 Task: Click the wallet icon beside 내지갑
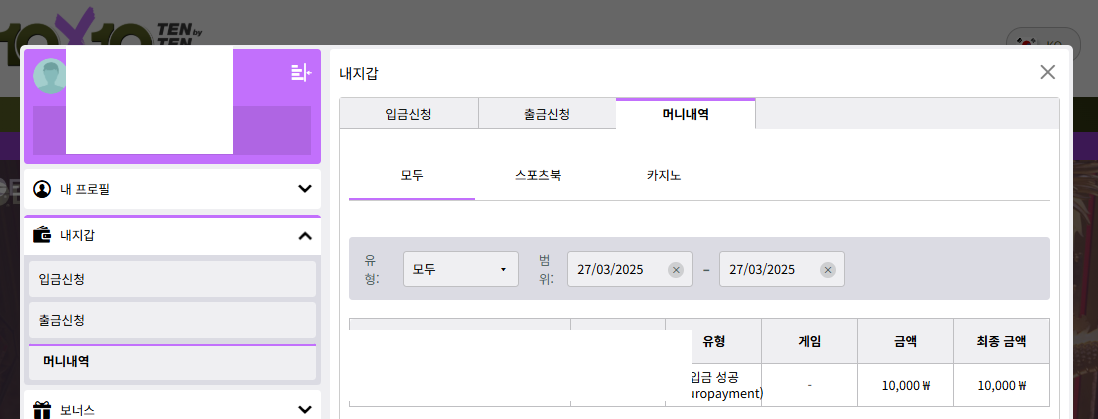click(42, 236)
